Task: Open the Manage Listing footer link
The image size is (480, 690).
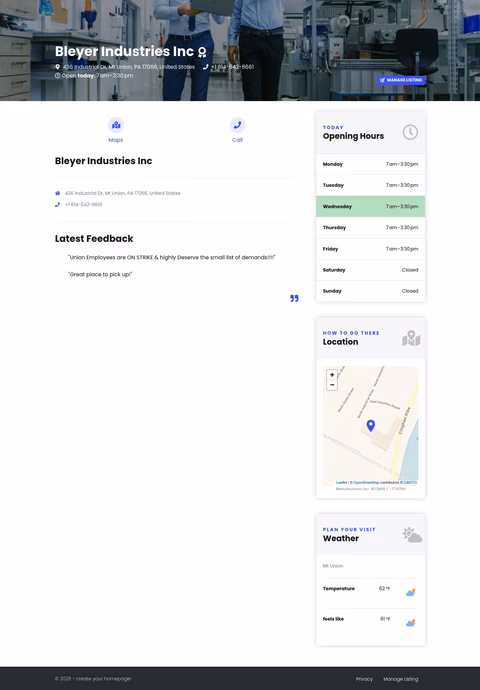Action: [401, 679]
